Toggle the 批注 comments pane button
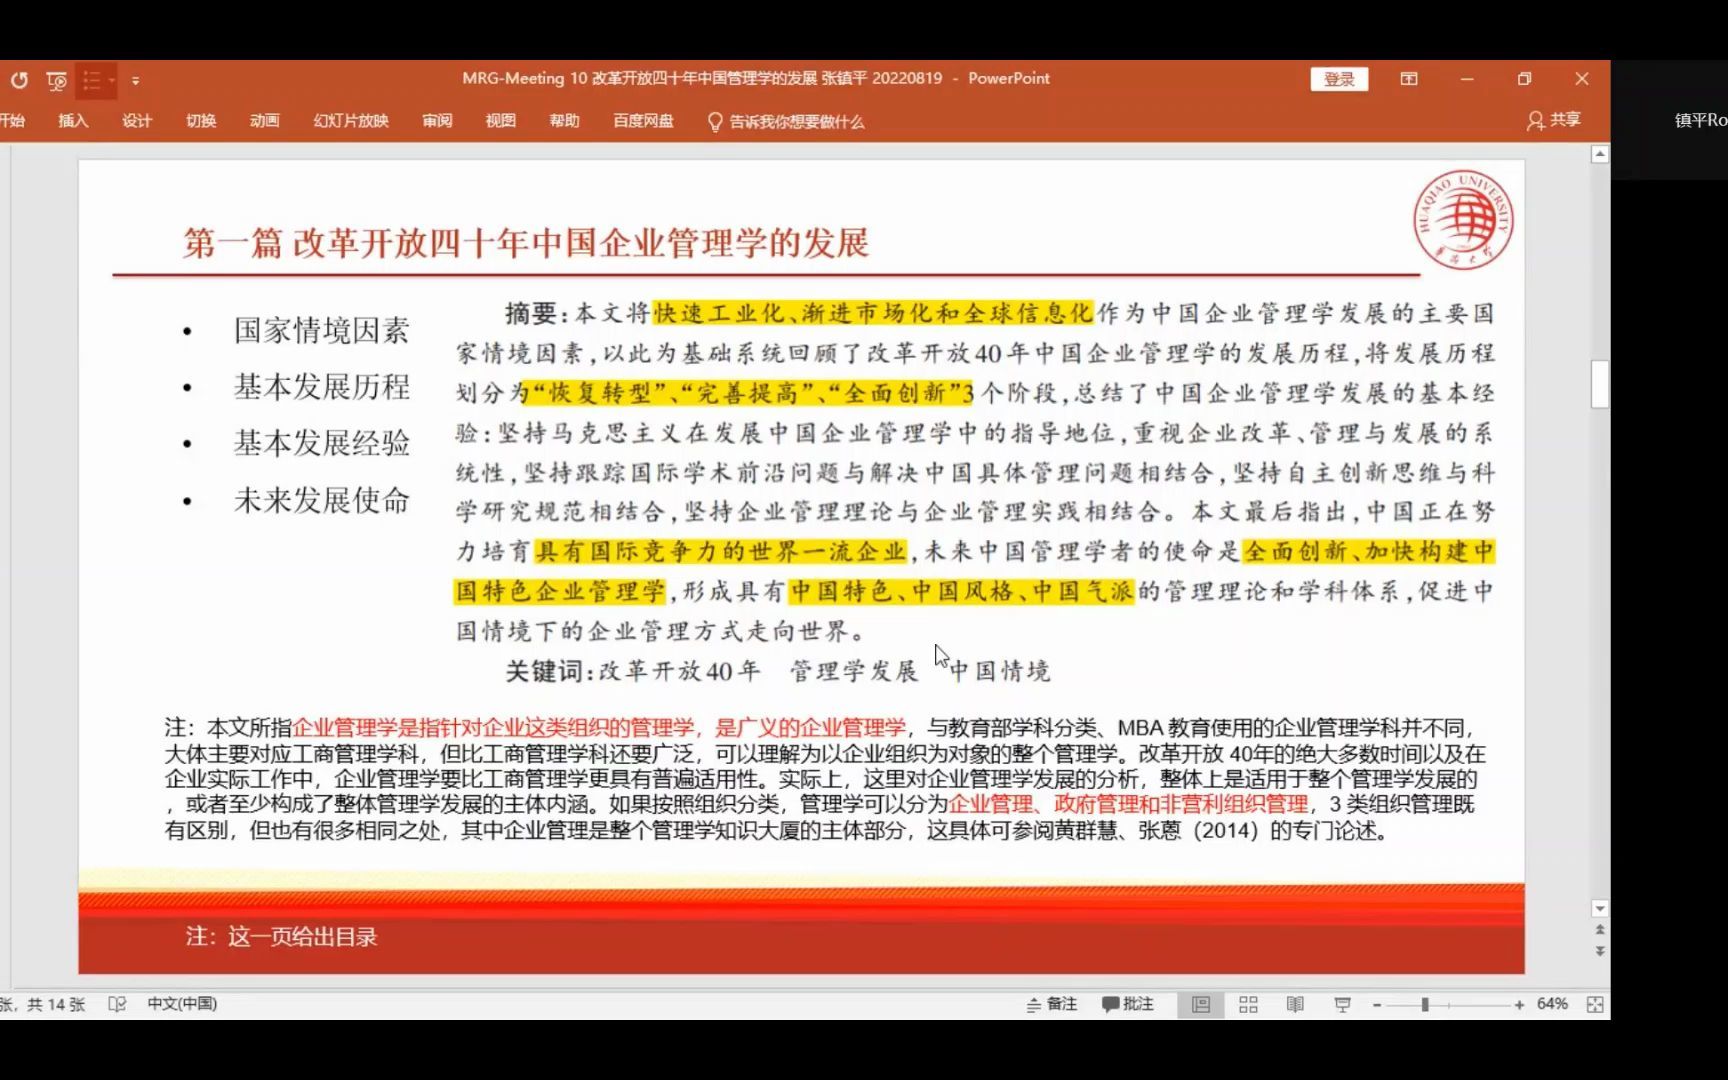Screen dimensions: 1728x1080 pos(1128,1004)
